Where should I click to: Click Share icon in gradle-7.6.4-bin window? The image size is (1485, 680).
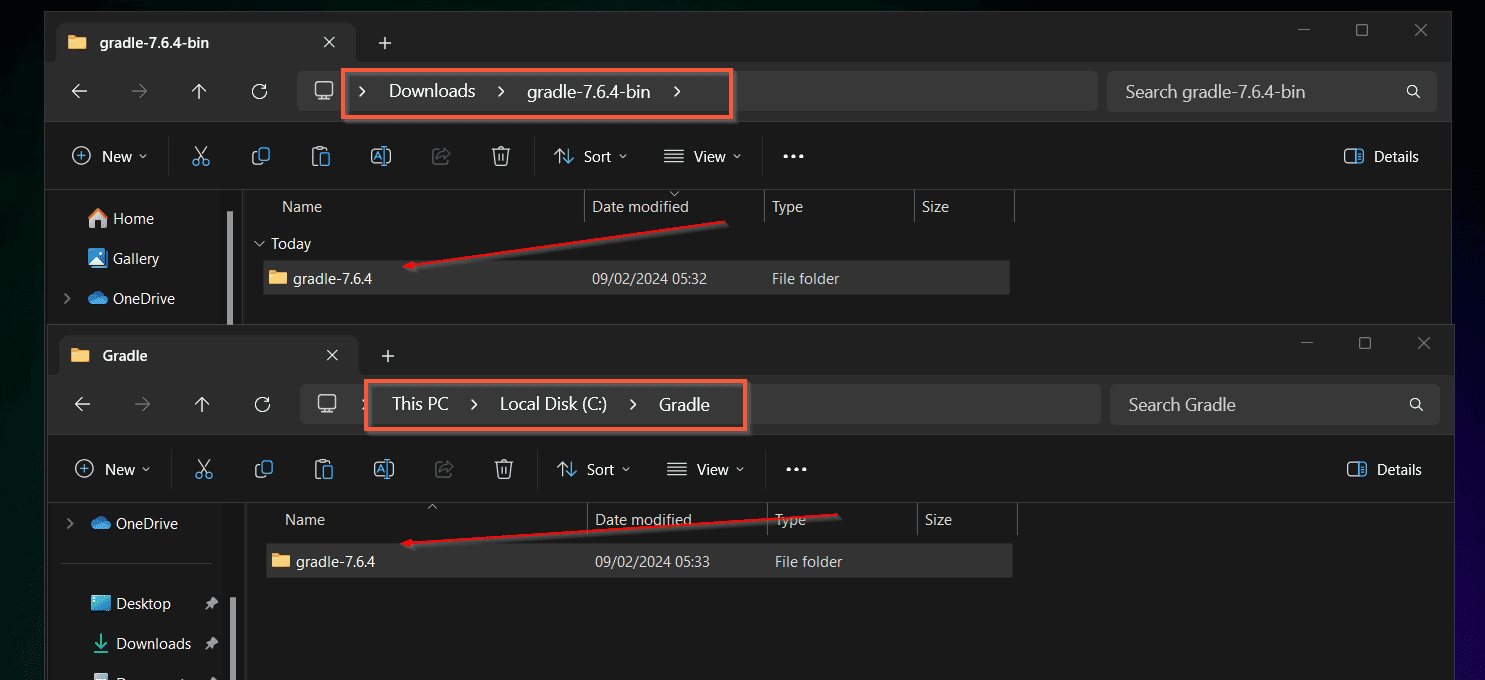click(441, 156)
